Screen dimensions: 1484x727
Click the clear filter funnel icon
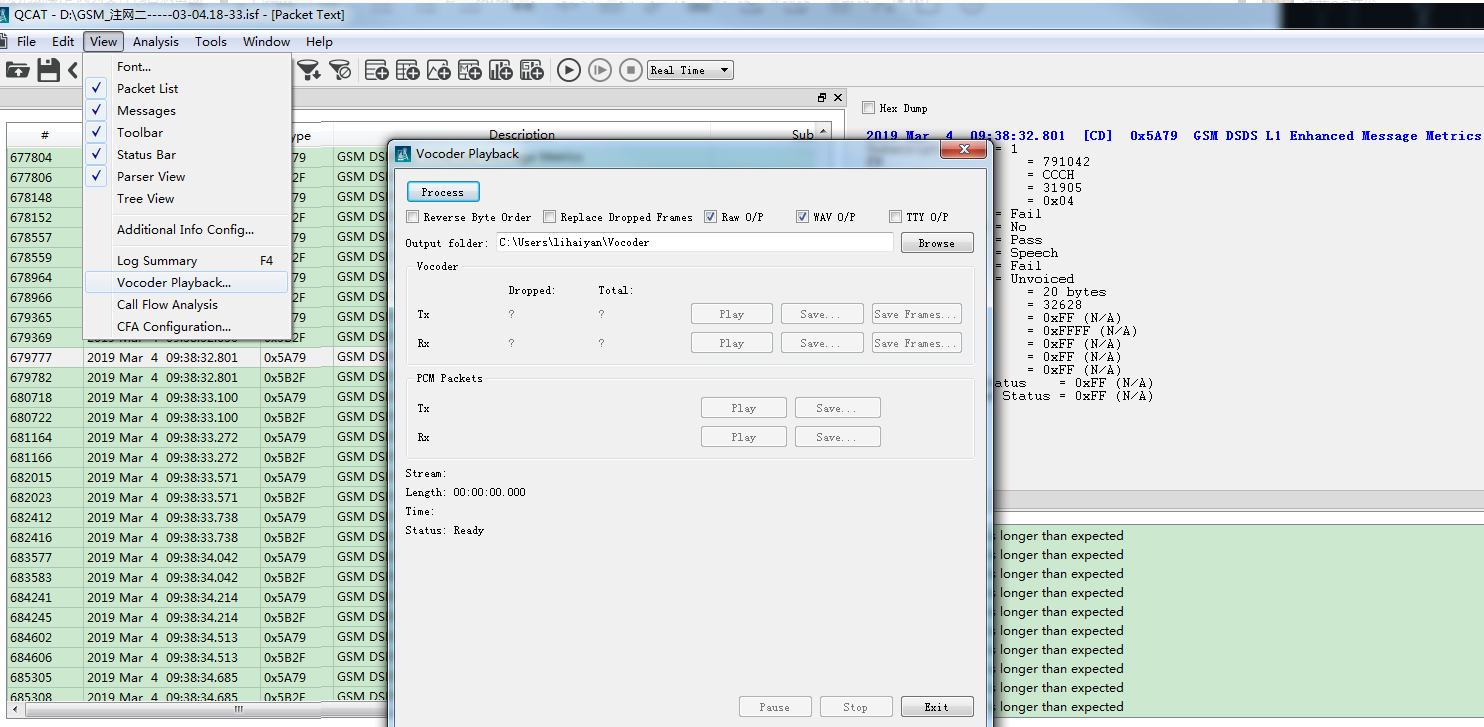click(340, 70)
